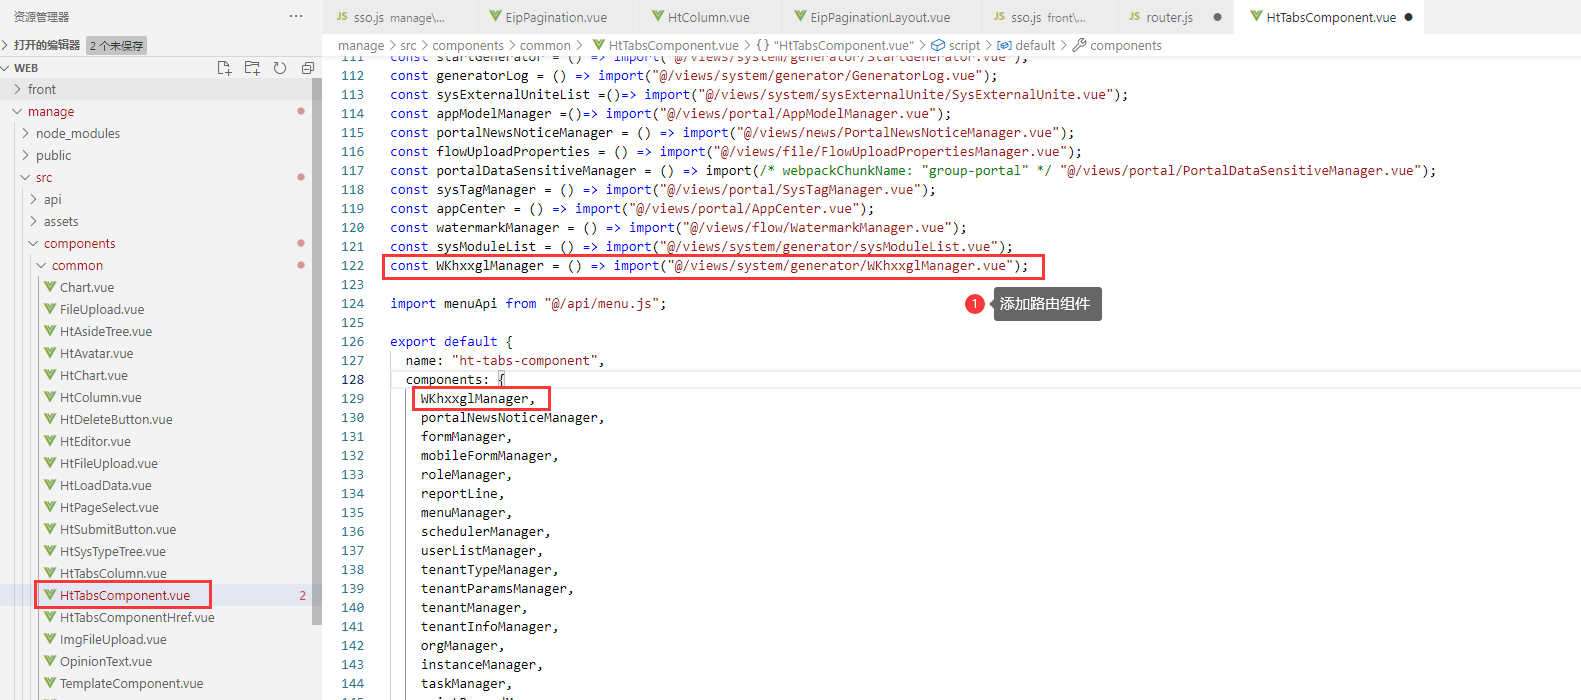Click the New File icon in explorer
Screen dimensions: 1581x700
click(224, 68)
